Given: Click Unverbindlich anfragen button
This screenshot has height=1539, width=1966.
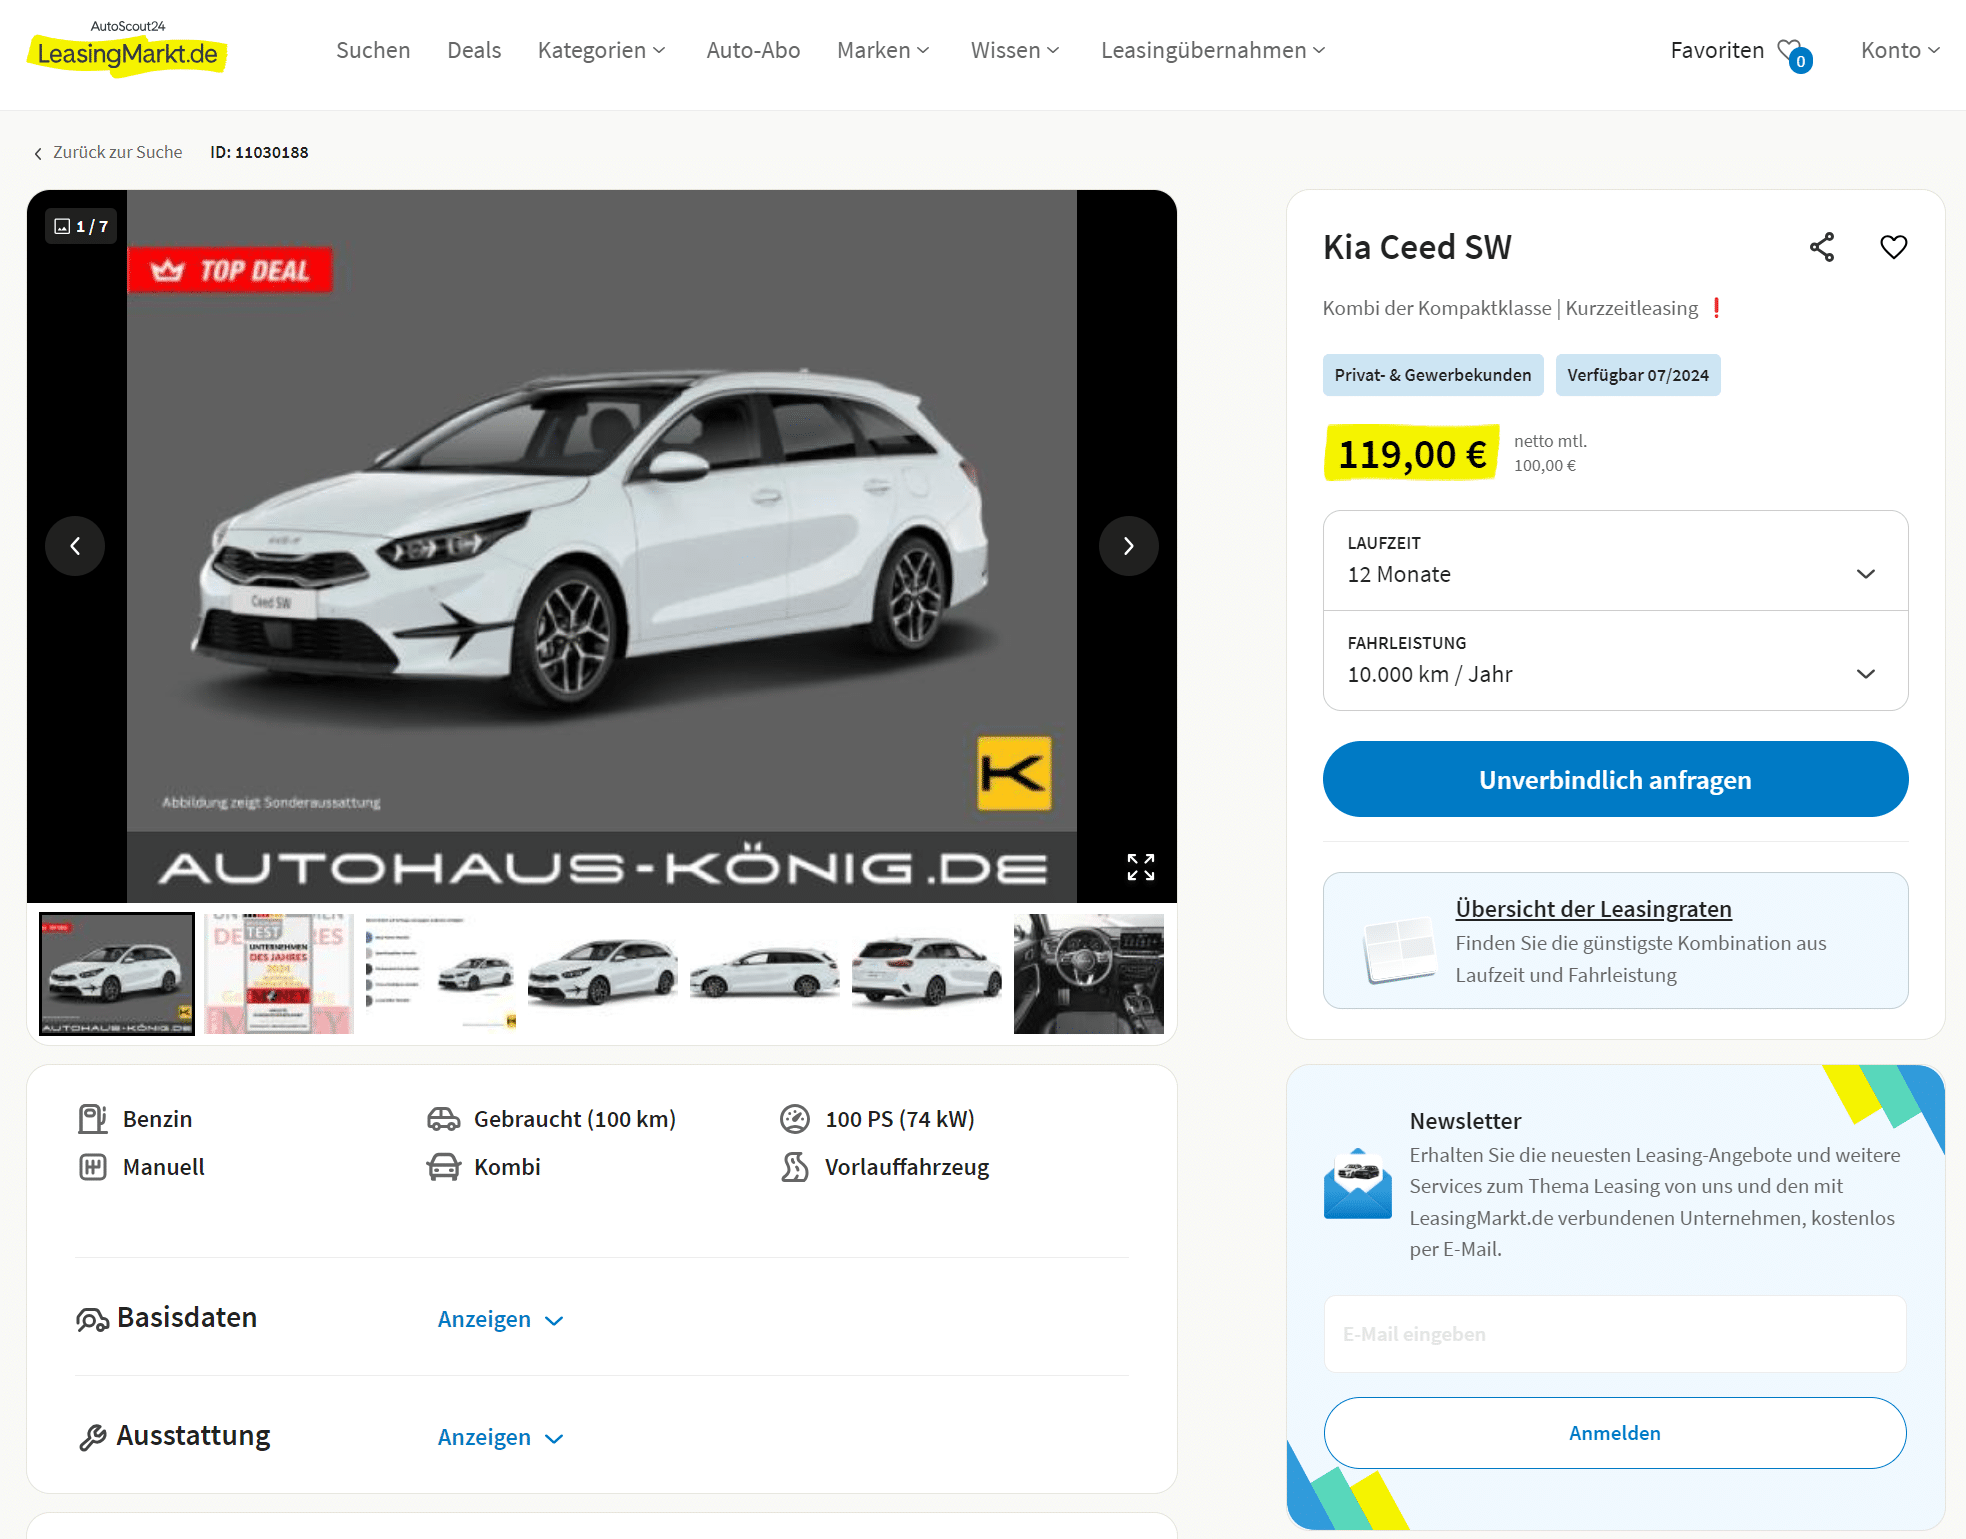Looking at the screenshot, I should point(1615,779).
